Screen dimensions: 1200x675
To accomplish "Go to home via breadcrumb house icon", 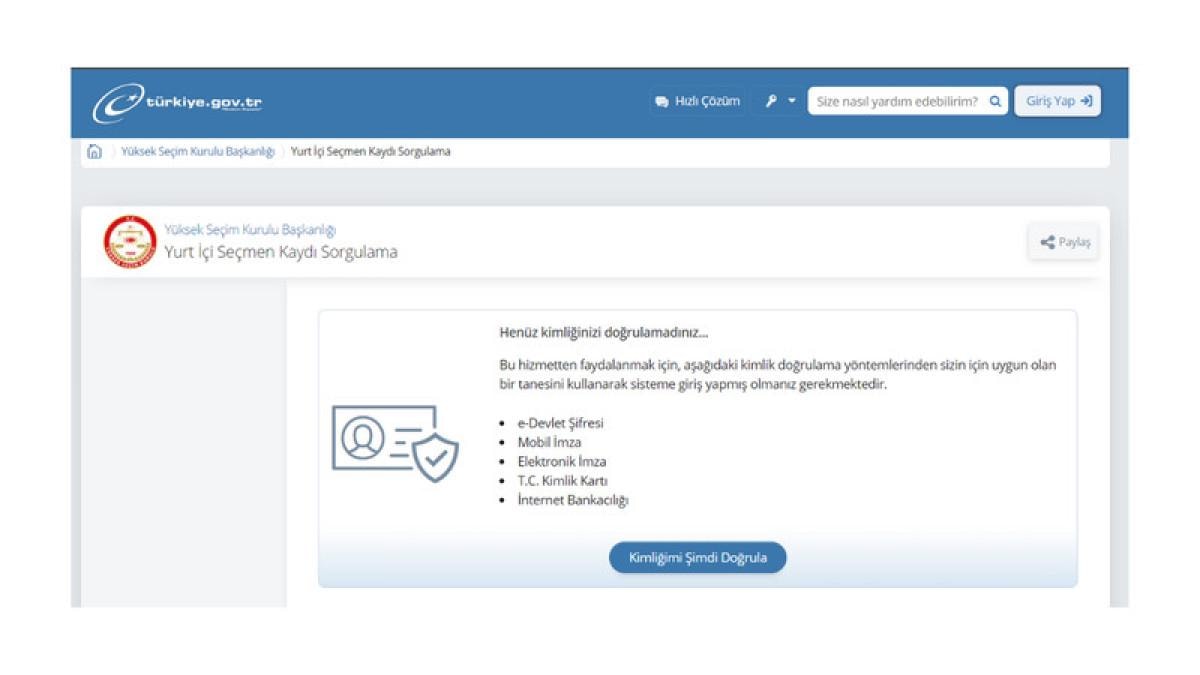I will (x=94, y=152).
